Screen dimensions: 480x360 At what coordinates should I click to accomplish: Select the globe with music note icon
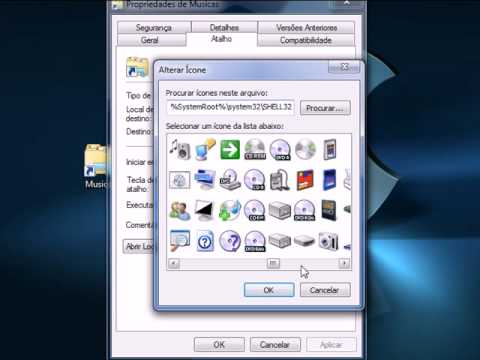(230, 211)
